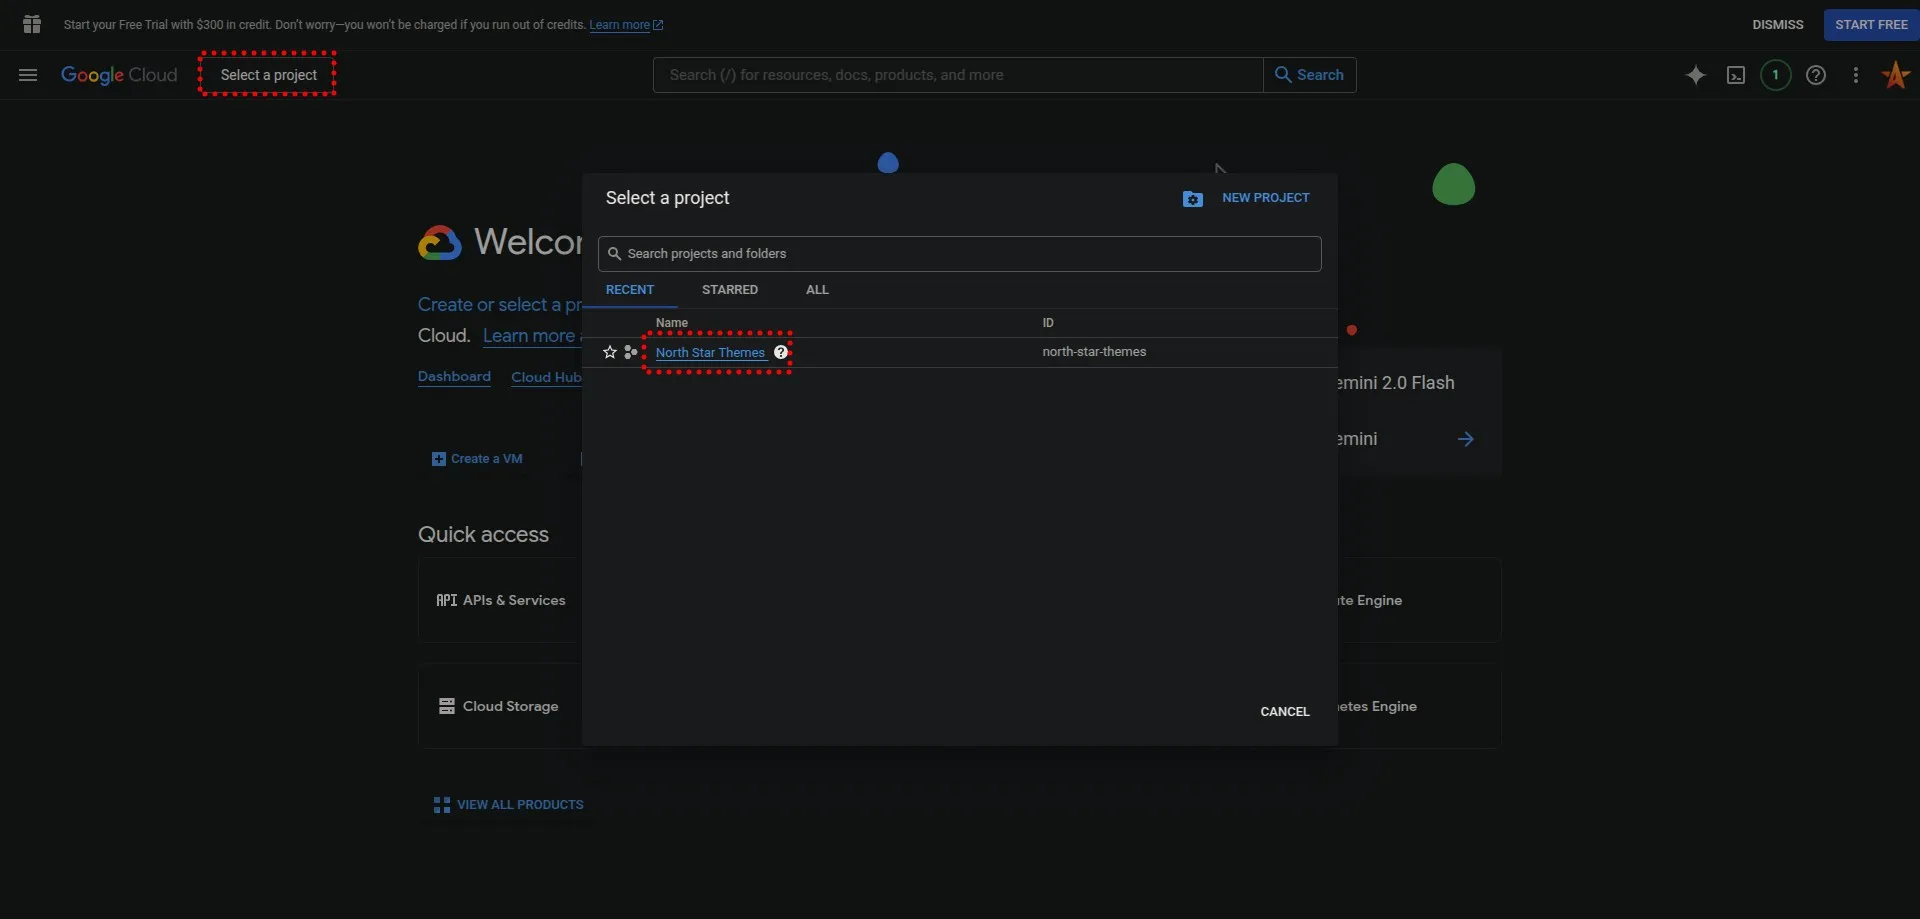Viewport: 1920px width, 919px height.
Task: Open the three-dot settings and utilities menu
Action: 1856,75
